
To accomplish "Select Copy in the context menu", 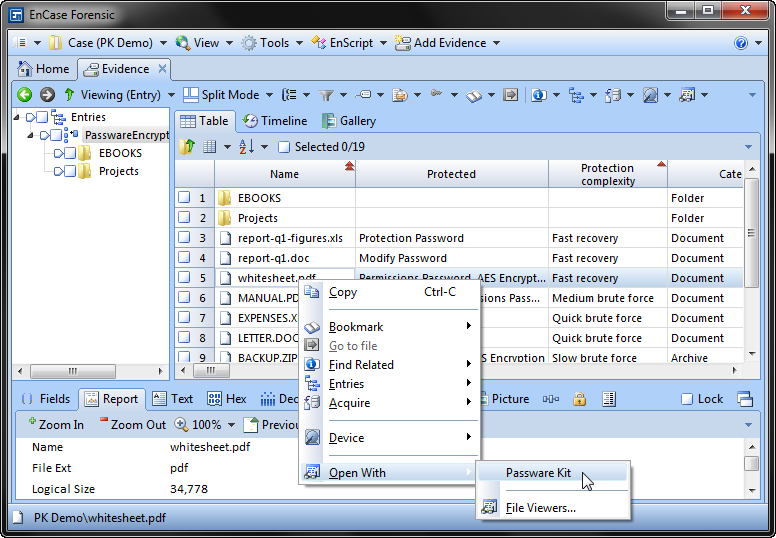I will [390, 292].
